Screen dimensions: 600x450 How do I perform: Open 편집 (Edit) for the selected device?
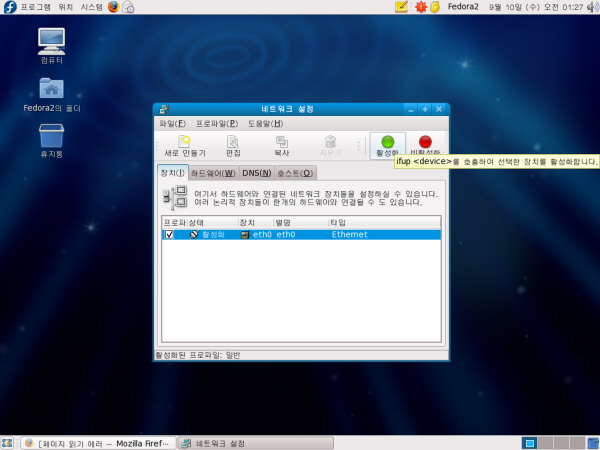click(x=233, y=146)
